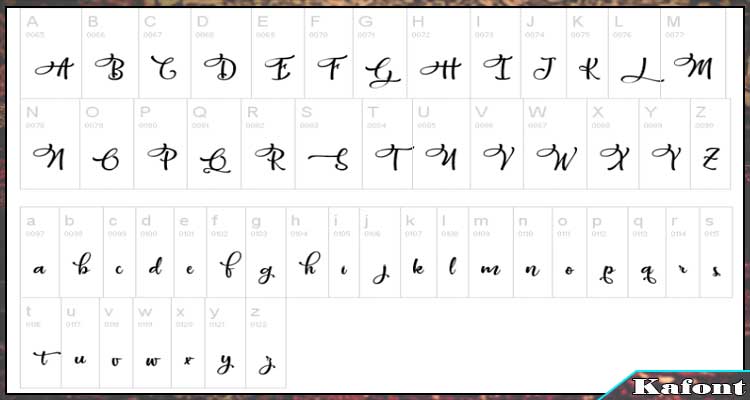This screenshot has height=400, width=750.
Task: Click the lowercase y glyph cell
Action: pyautogui.click(x=225, y=343)
